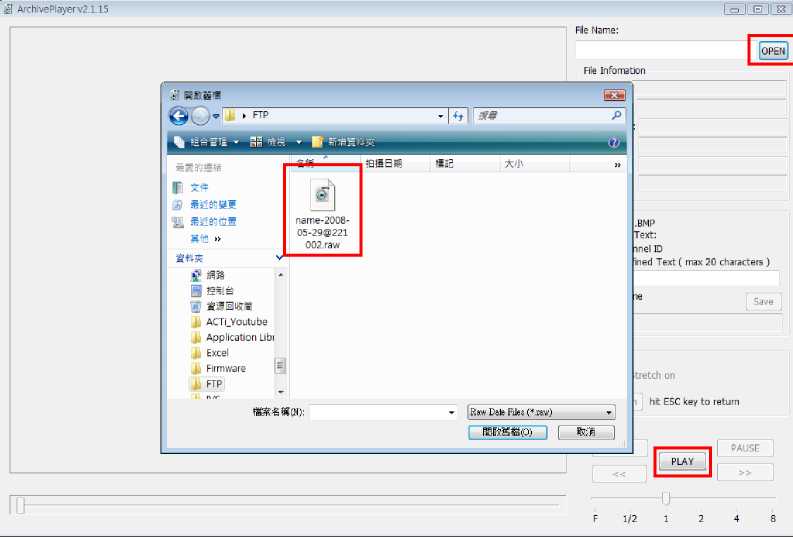Open the views menu in dialog toolbar
793x537 pixels.
pos(275,142)
